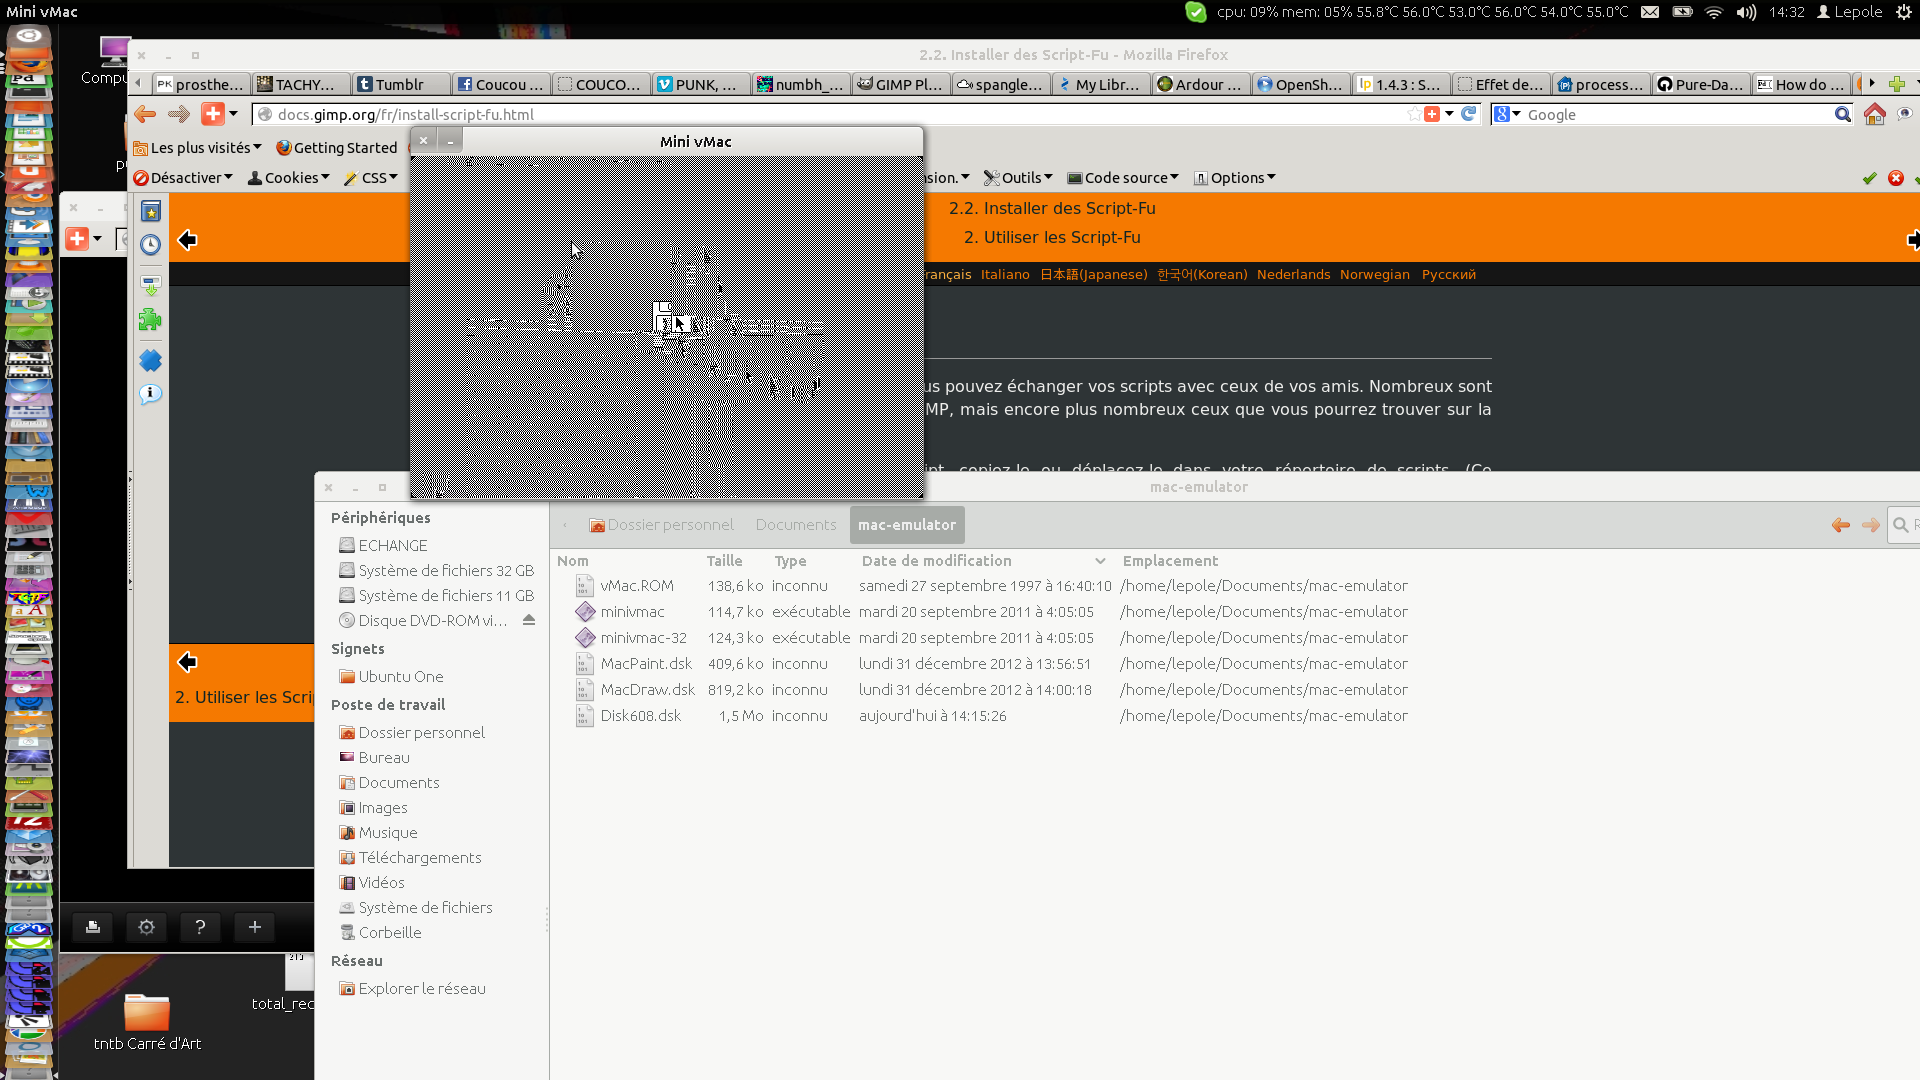Reload the page with the refresh icon
The image size is (1920, 1080).
click(1469, 114)
